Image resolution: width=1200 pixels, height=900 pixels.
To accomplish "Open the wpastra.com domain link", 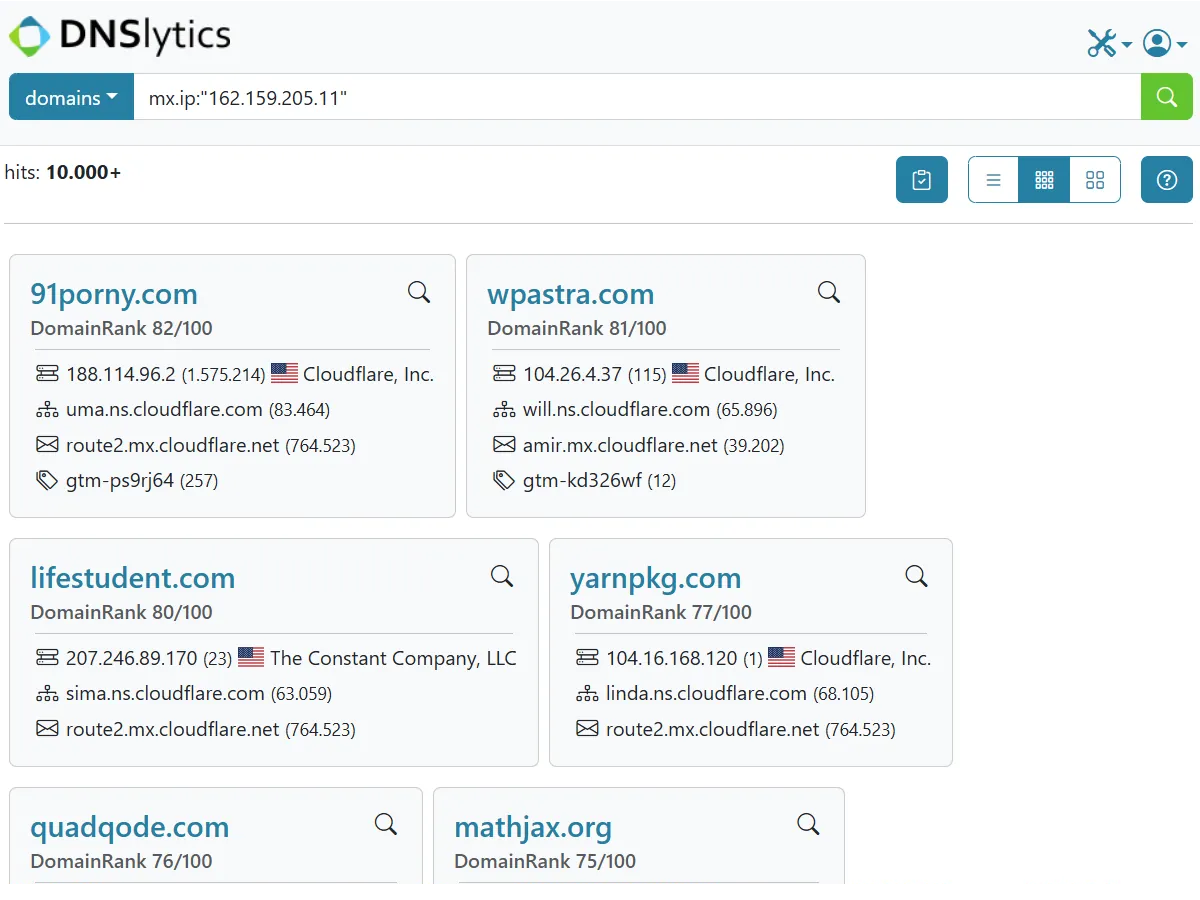I will click(x=570, y=294).
